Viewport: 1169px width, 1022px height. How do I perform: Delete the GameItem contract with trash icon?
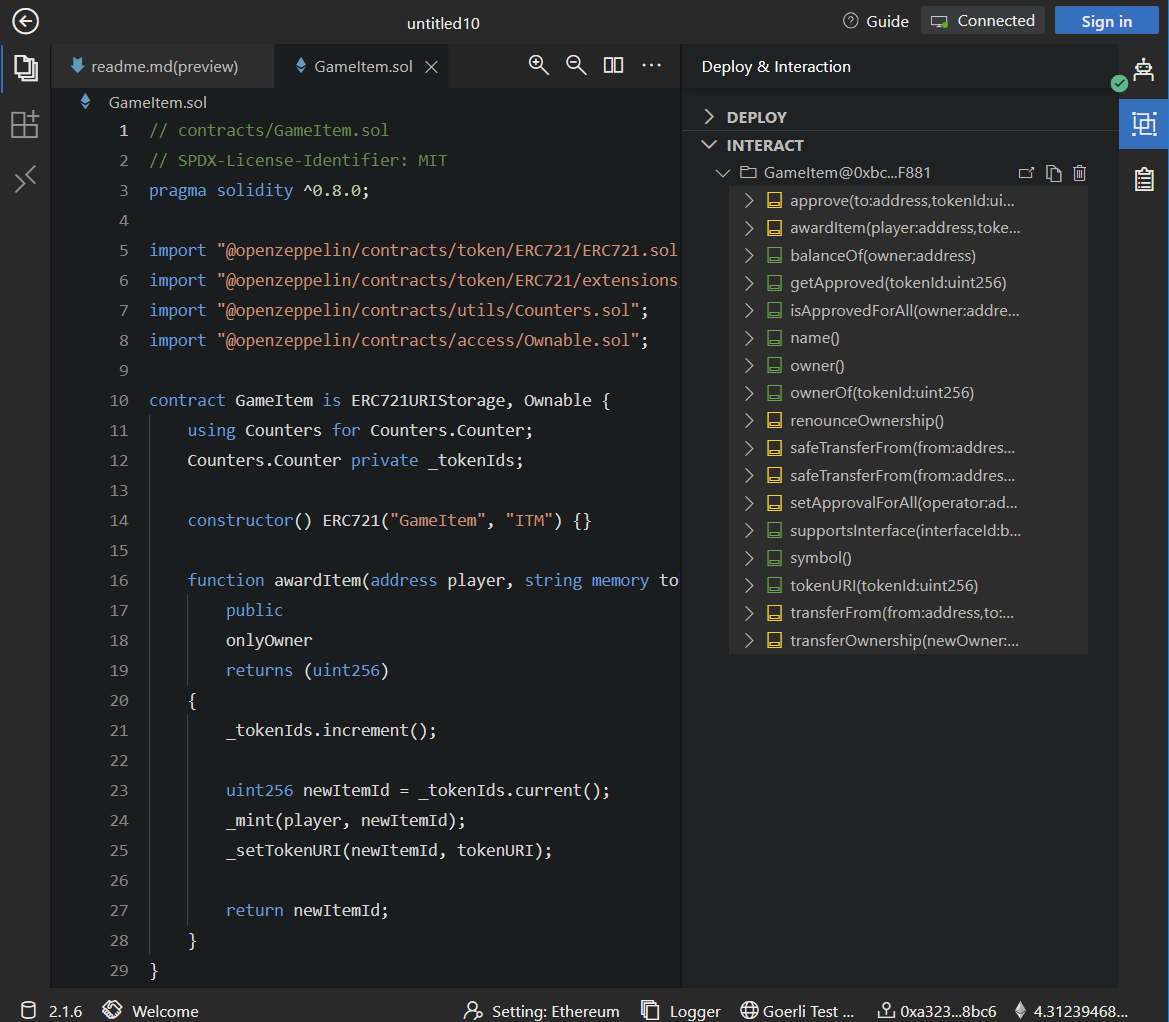click(x=1079, y=173)
